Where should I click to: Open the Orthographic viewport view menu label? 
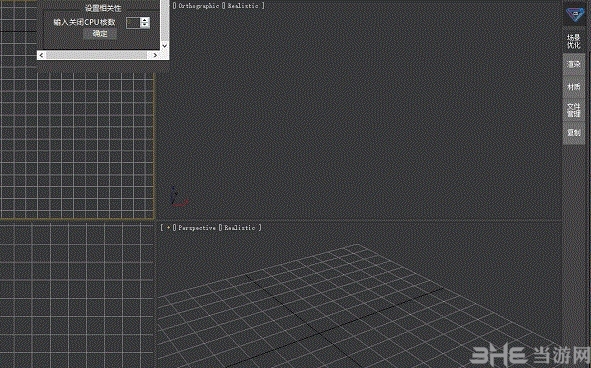(199, 6)
